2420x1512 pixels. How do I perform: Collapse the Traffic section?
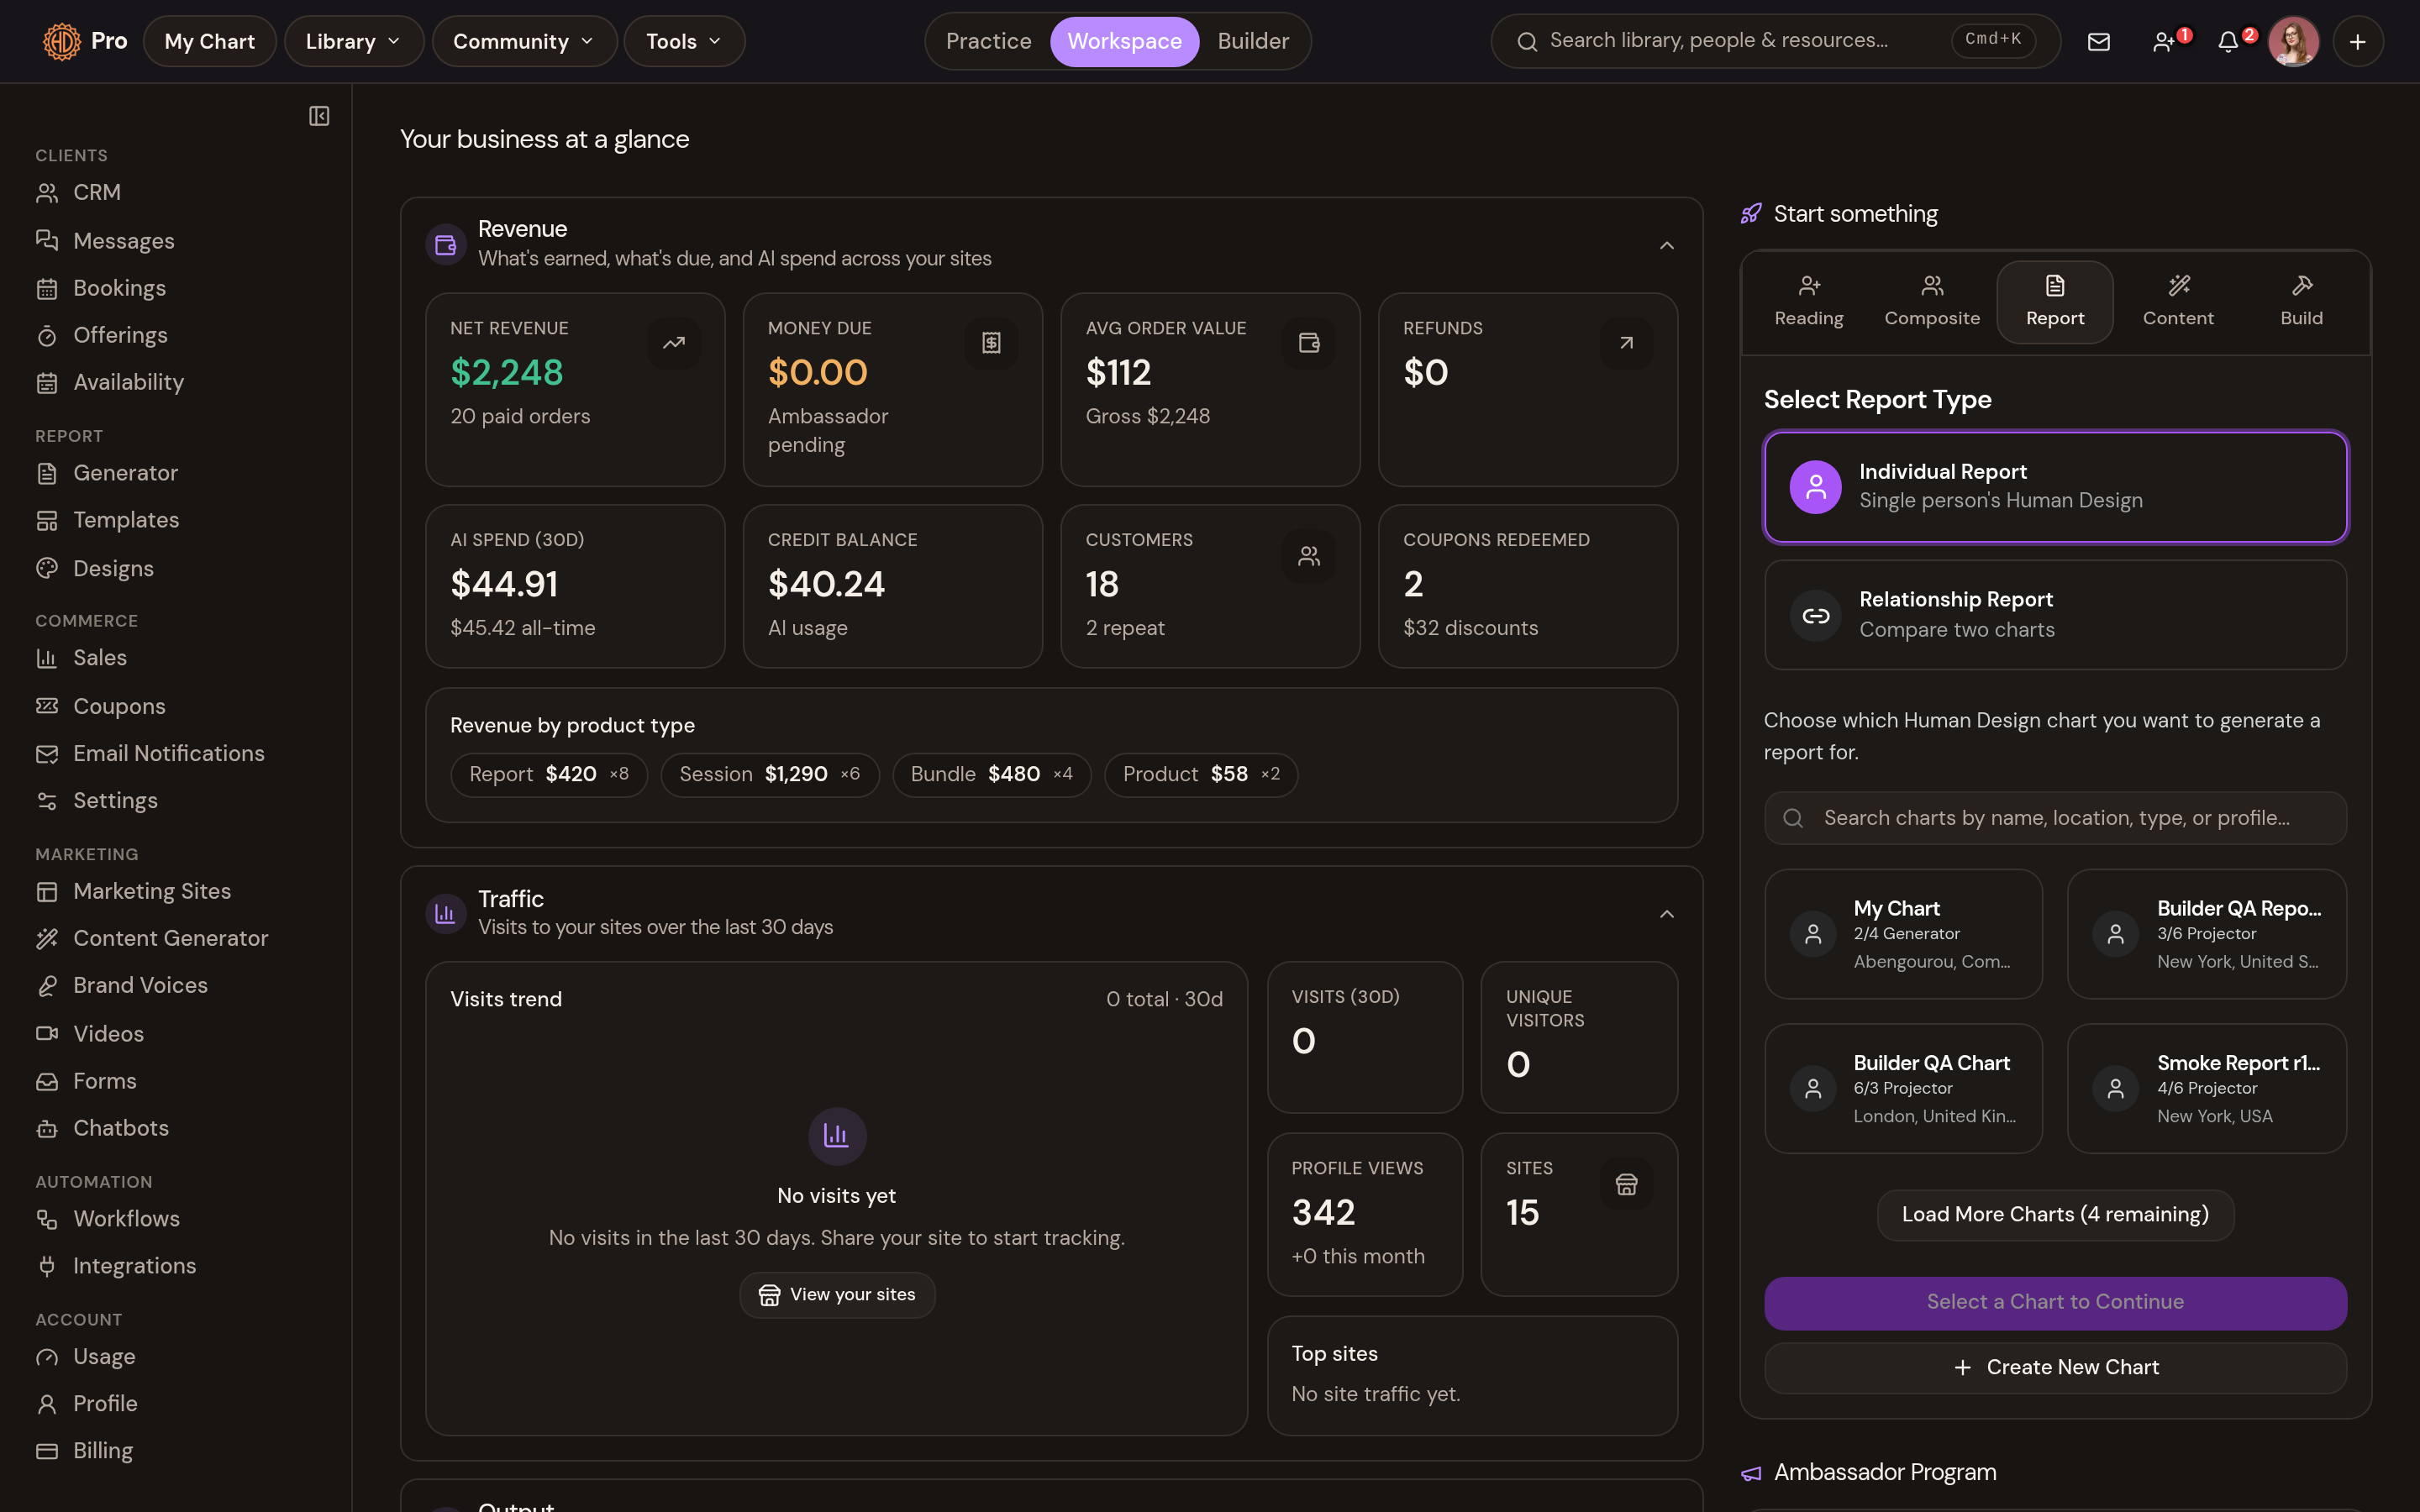click(x=1666, y=914)
